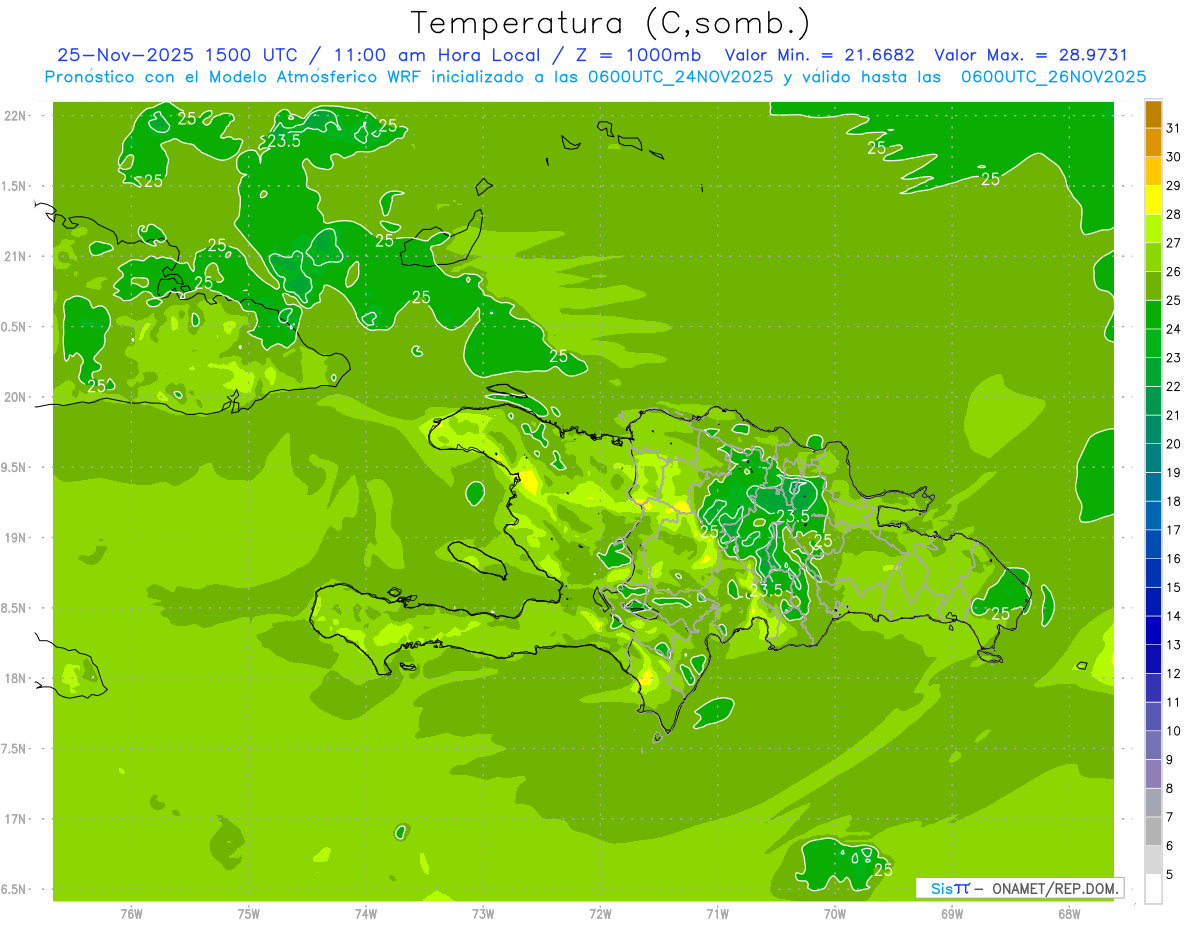Click the '74W' longitude axis label

(366, 914)
